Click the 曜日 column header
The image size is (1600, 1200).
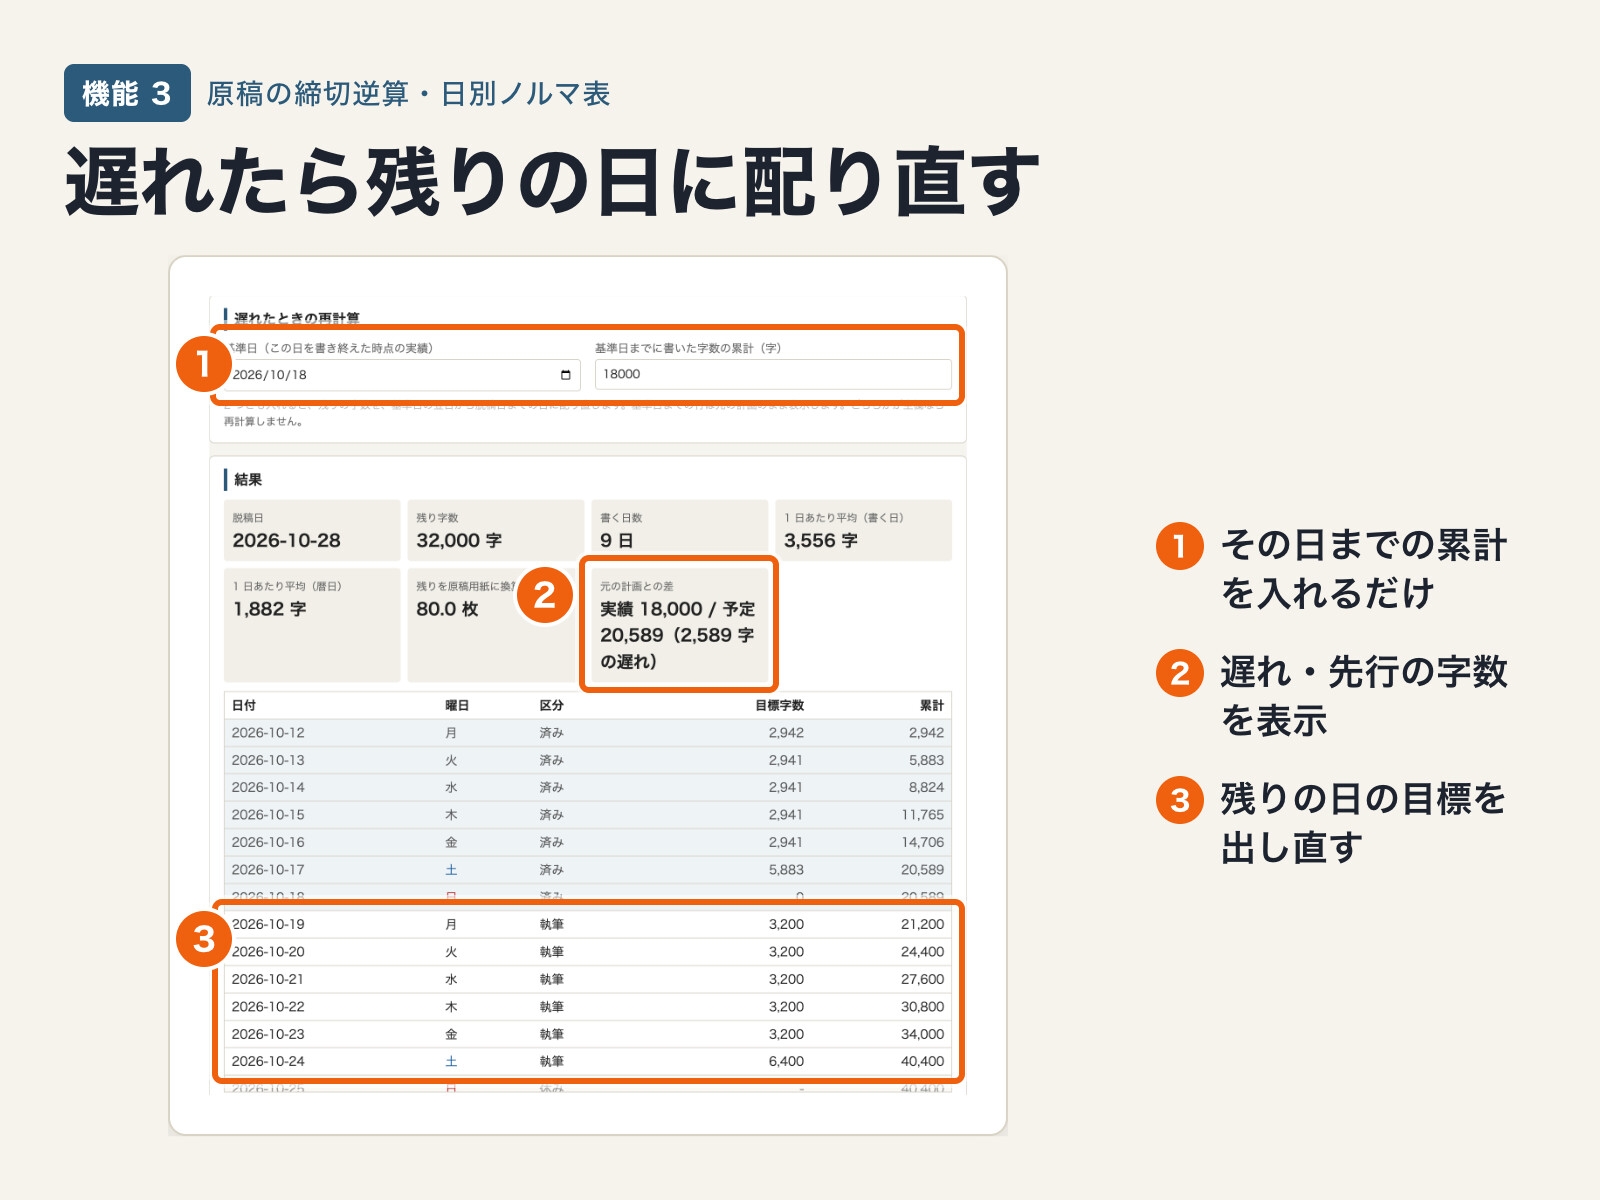pos(457,705)
